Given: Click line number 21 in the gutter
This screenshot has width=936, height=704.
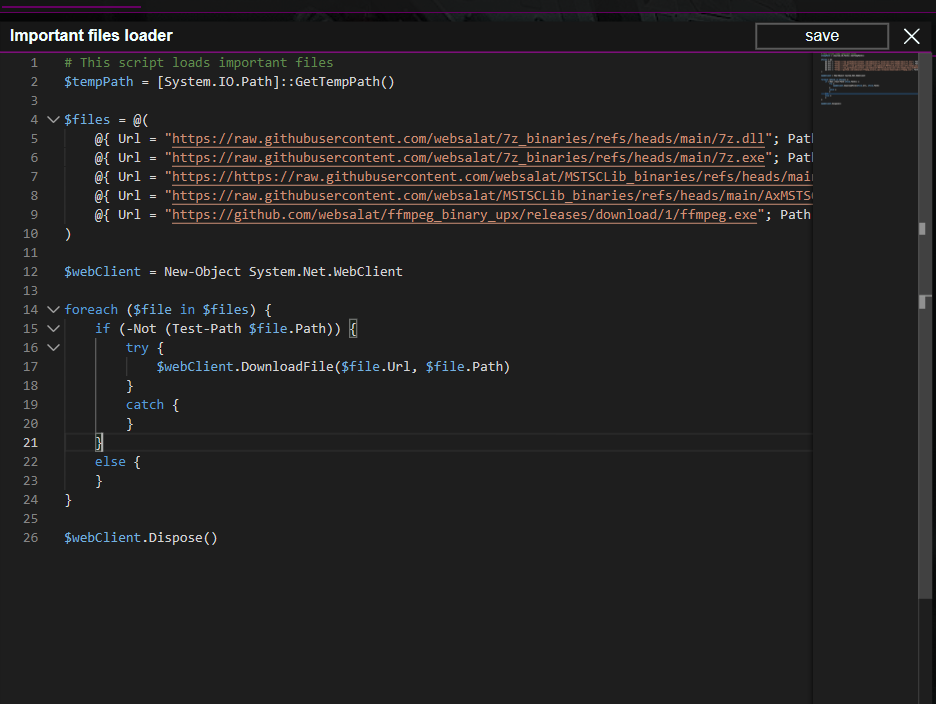Looking at the screenshot, I should [x=30, y=442].
